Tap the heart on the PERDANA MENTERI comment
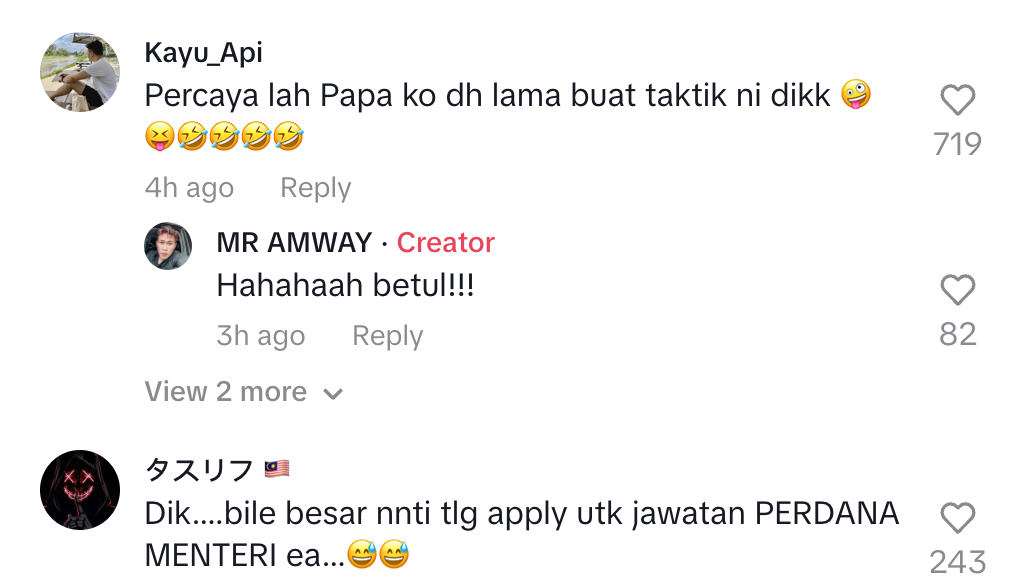The width and height of the screenshot is (1030, 584). pos(958,518)
